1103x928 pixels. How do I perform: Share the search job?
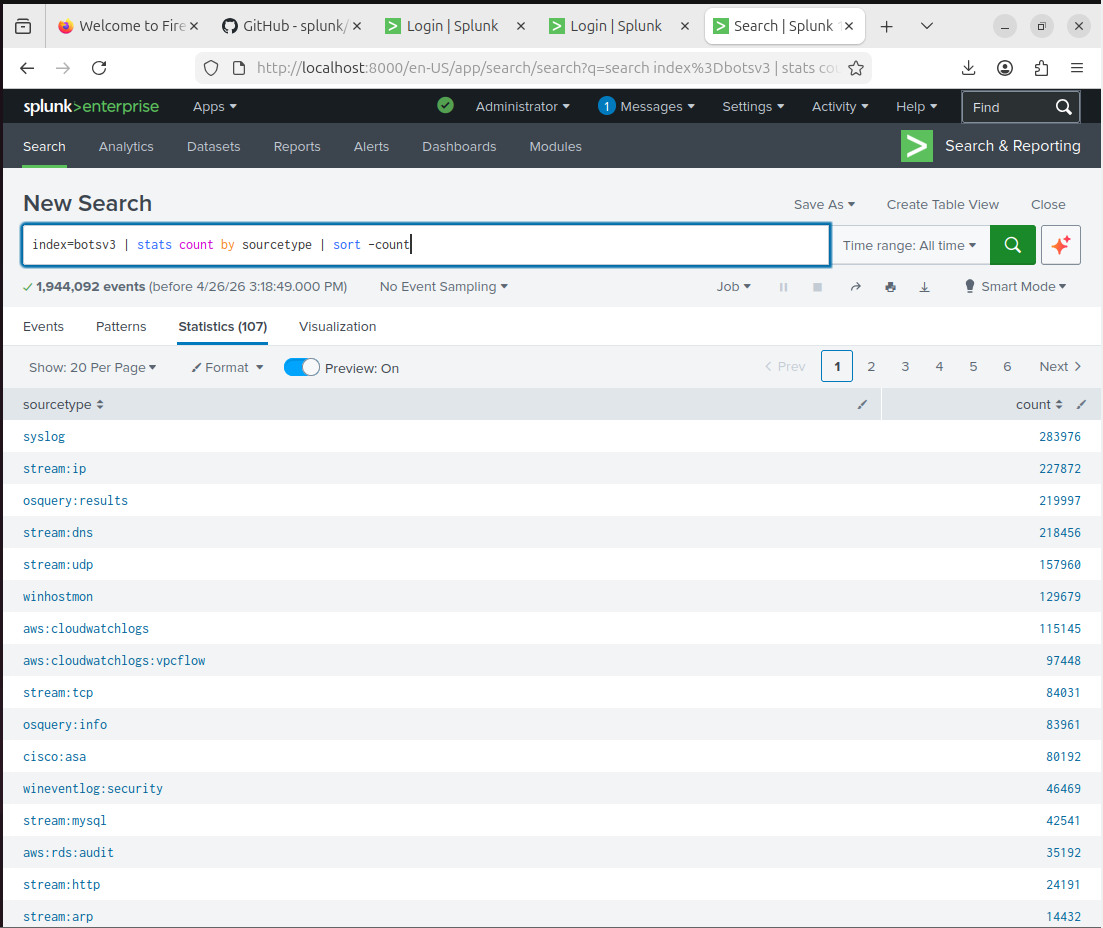[855, 287]
